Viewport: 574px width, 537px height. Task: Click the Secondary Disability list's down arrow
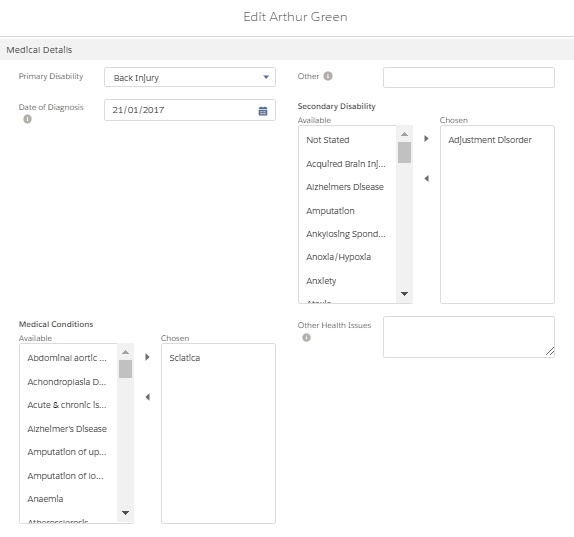[405, 294]
